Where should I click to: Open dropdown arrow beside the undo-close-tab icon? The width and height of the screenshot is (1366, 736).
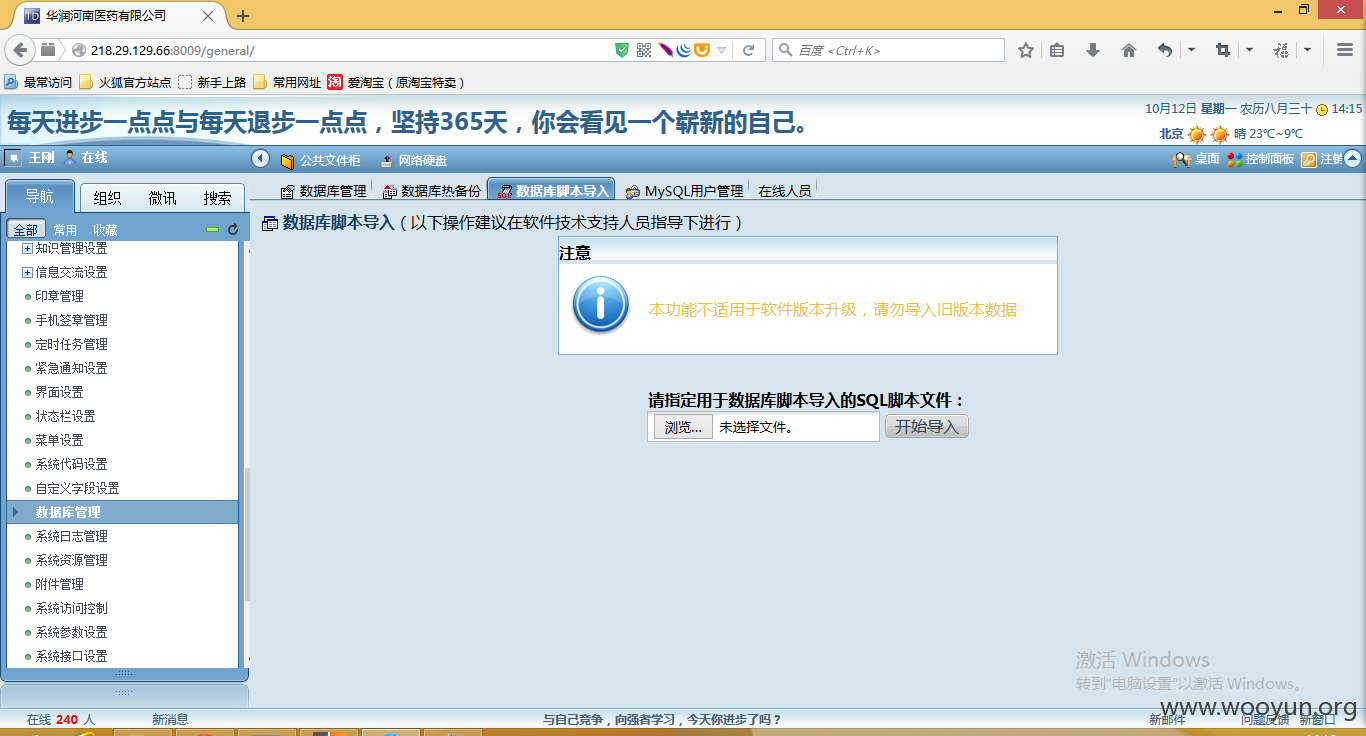pos(1191,50)
